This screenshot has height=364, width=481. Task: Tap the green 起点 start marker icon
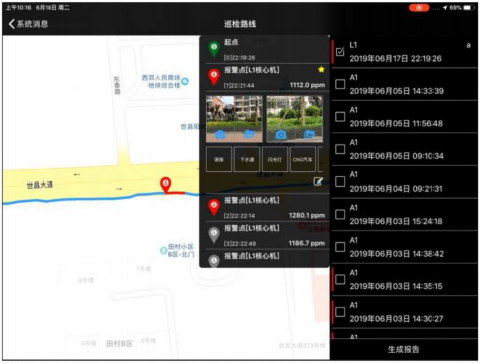click(x=214, y=49)
